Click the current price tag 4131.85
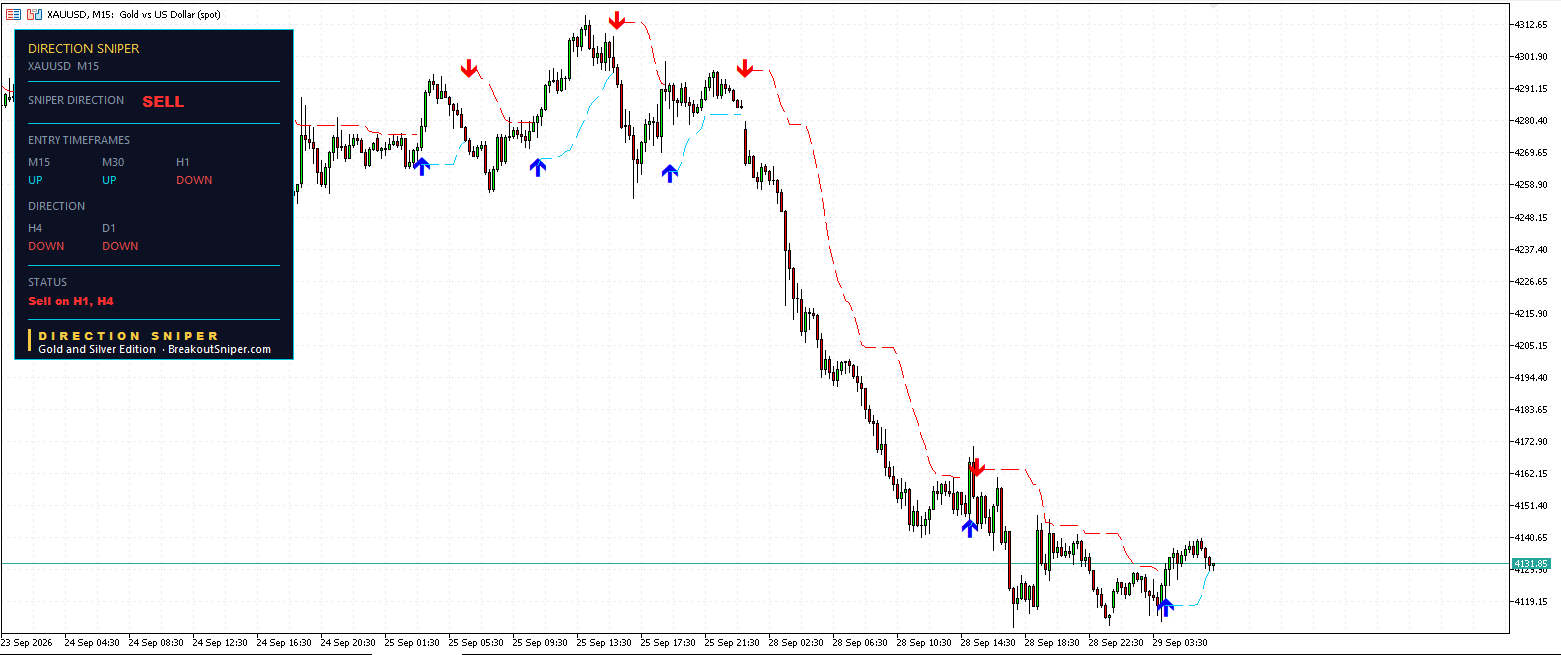The width and height of the screenshot is (1561, 655). [1531, 564]
